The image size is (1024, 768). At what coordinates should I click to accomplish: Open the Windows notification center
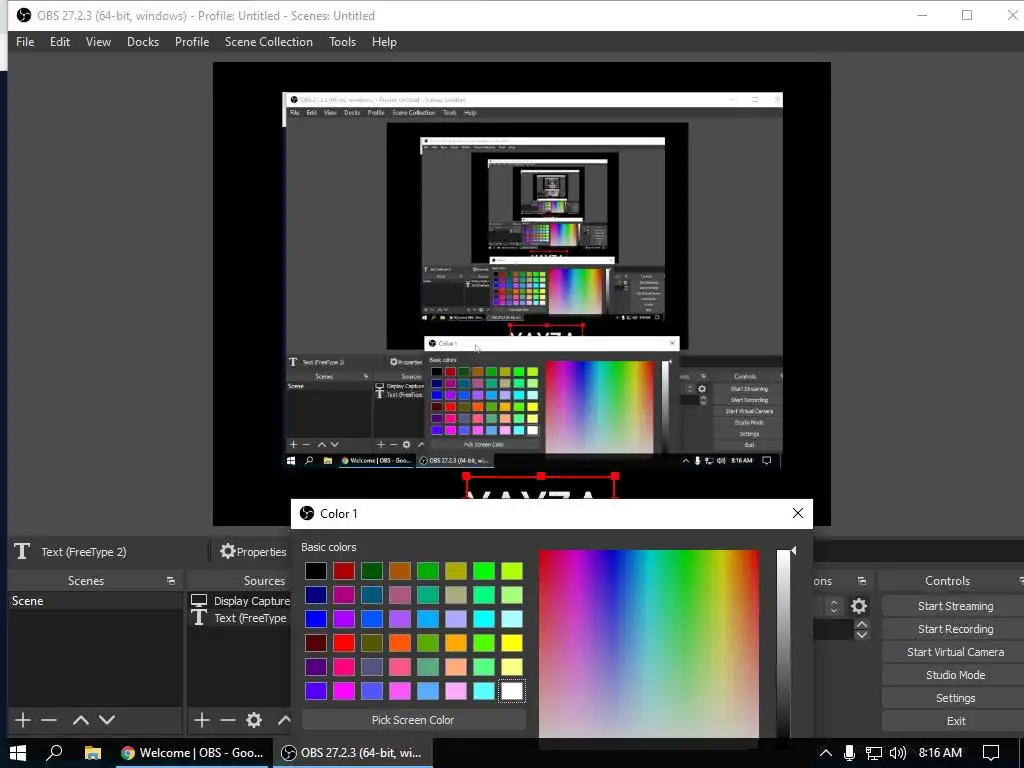(x=991, y=753)
